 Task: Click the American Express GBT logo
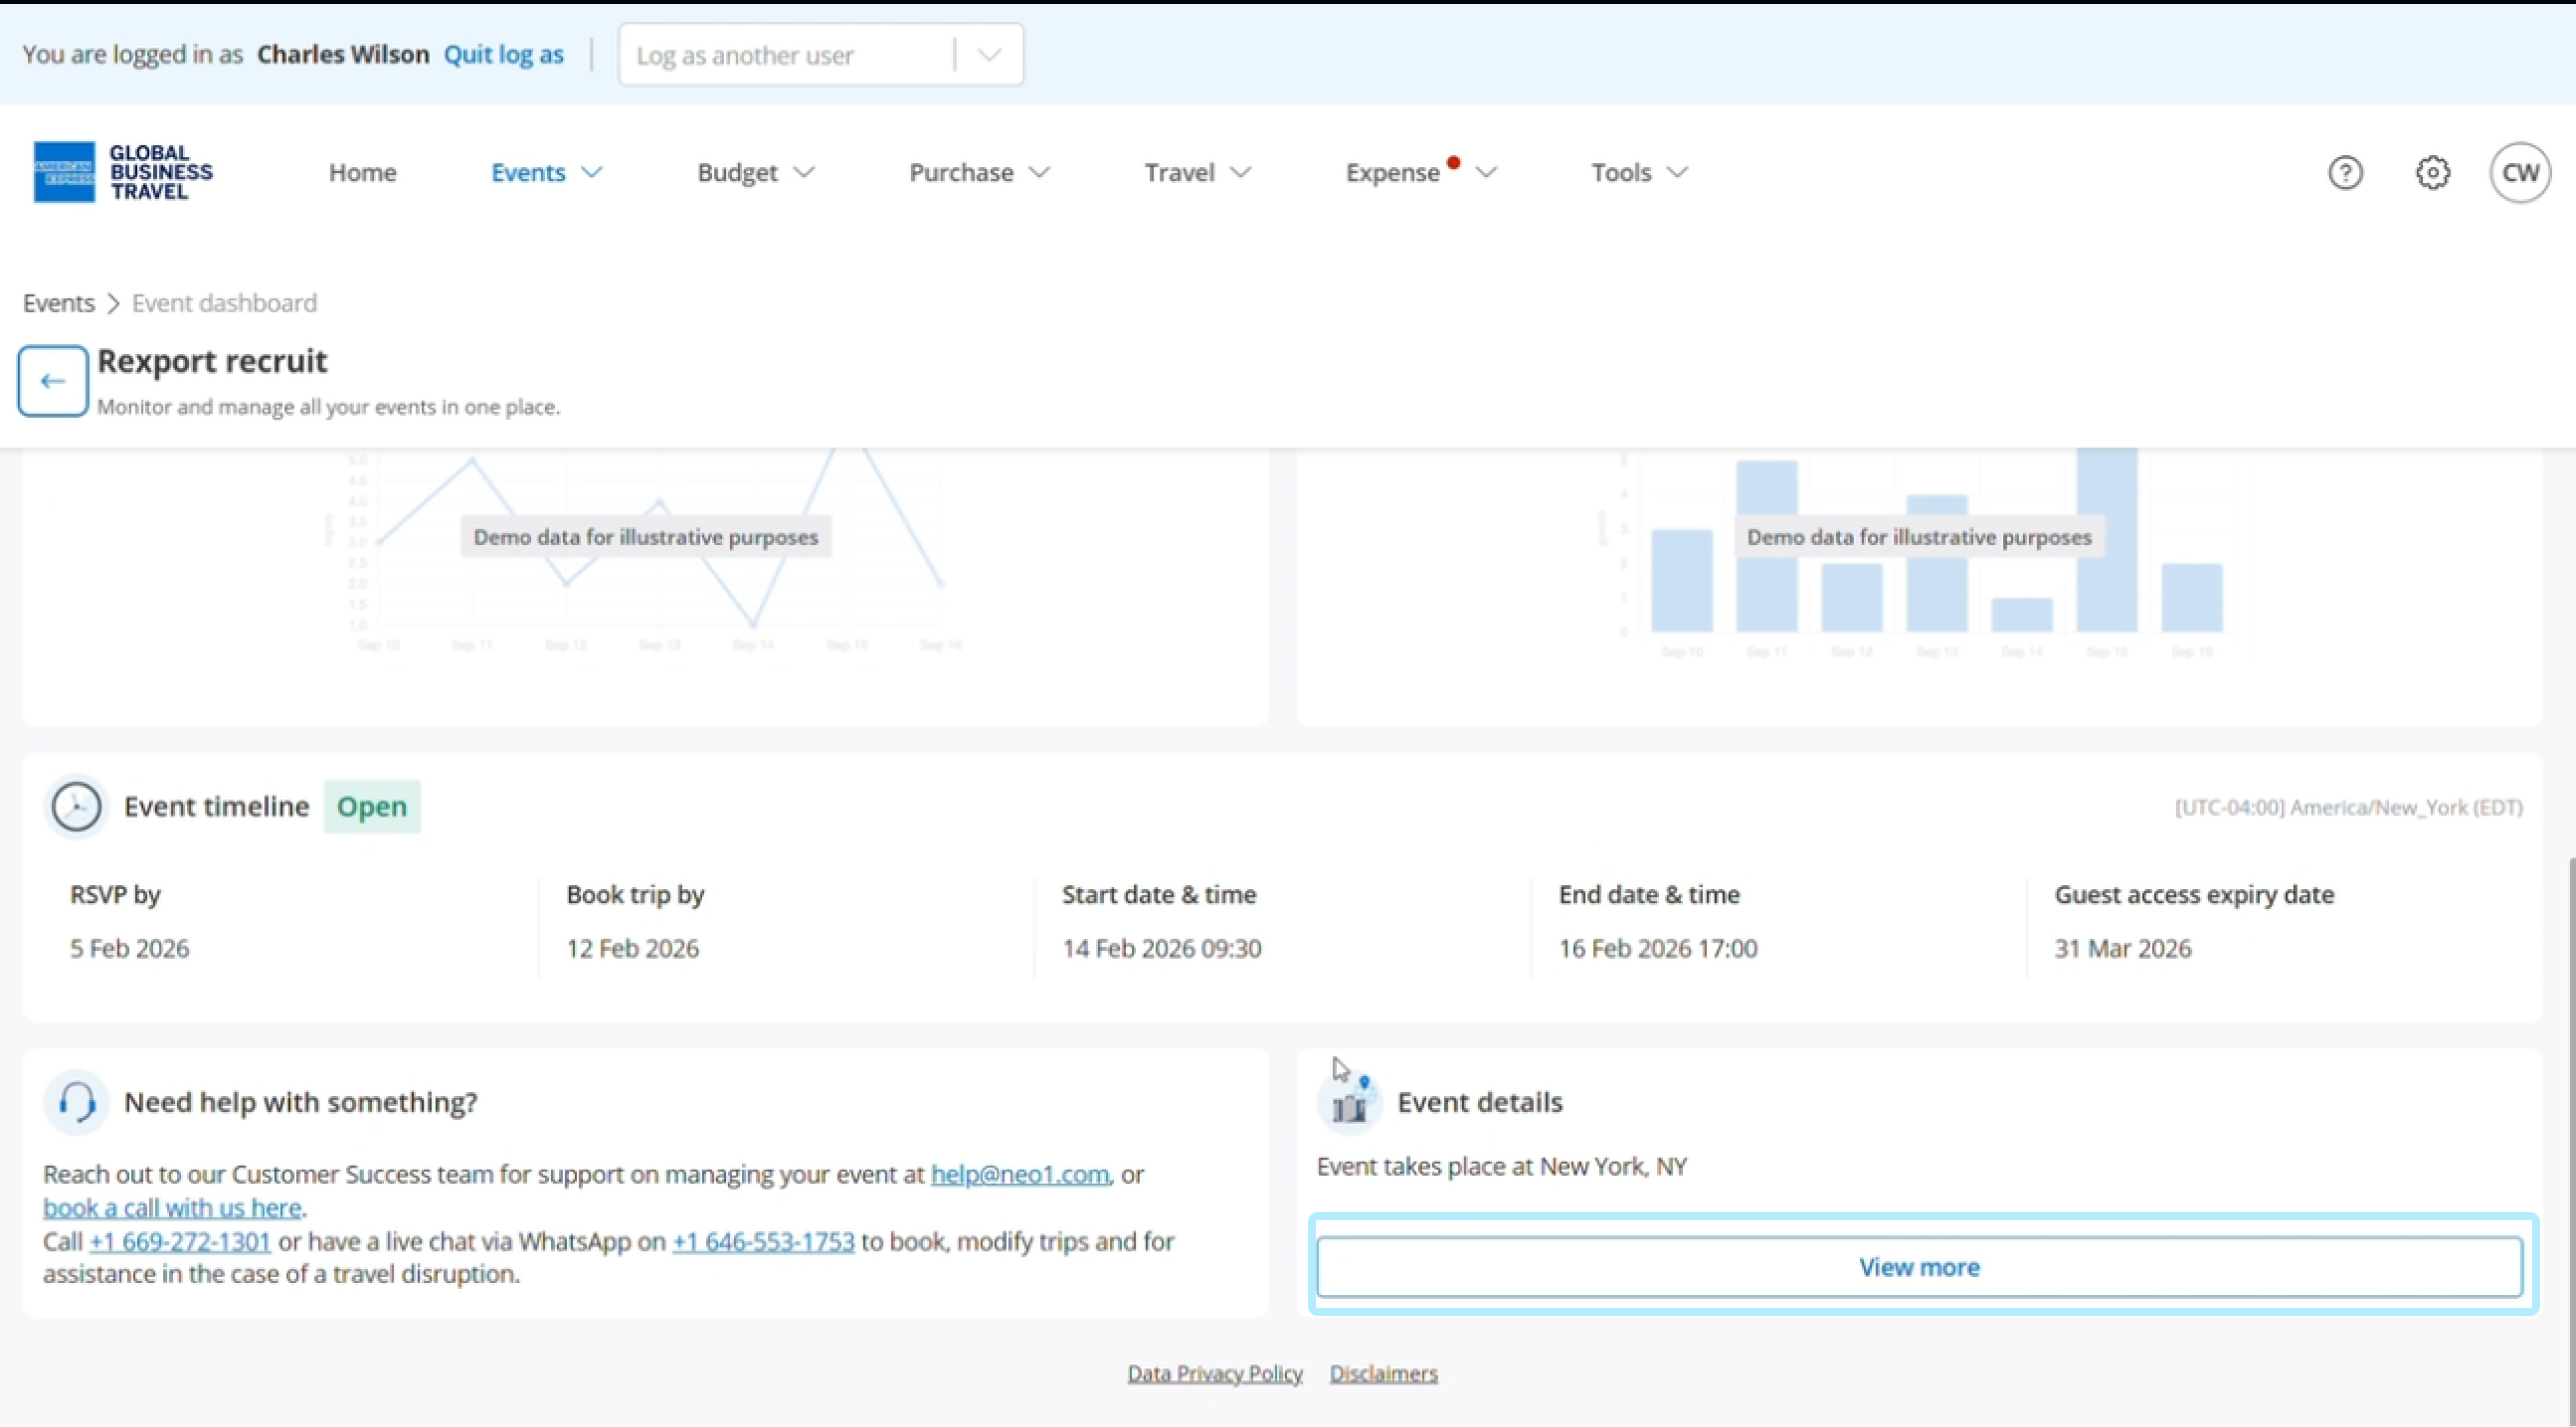click(122, 172)
